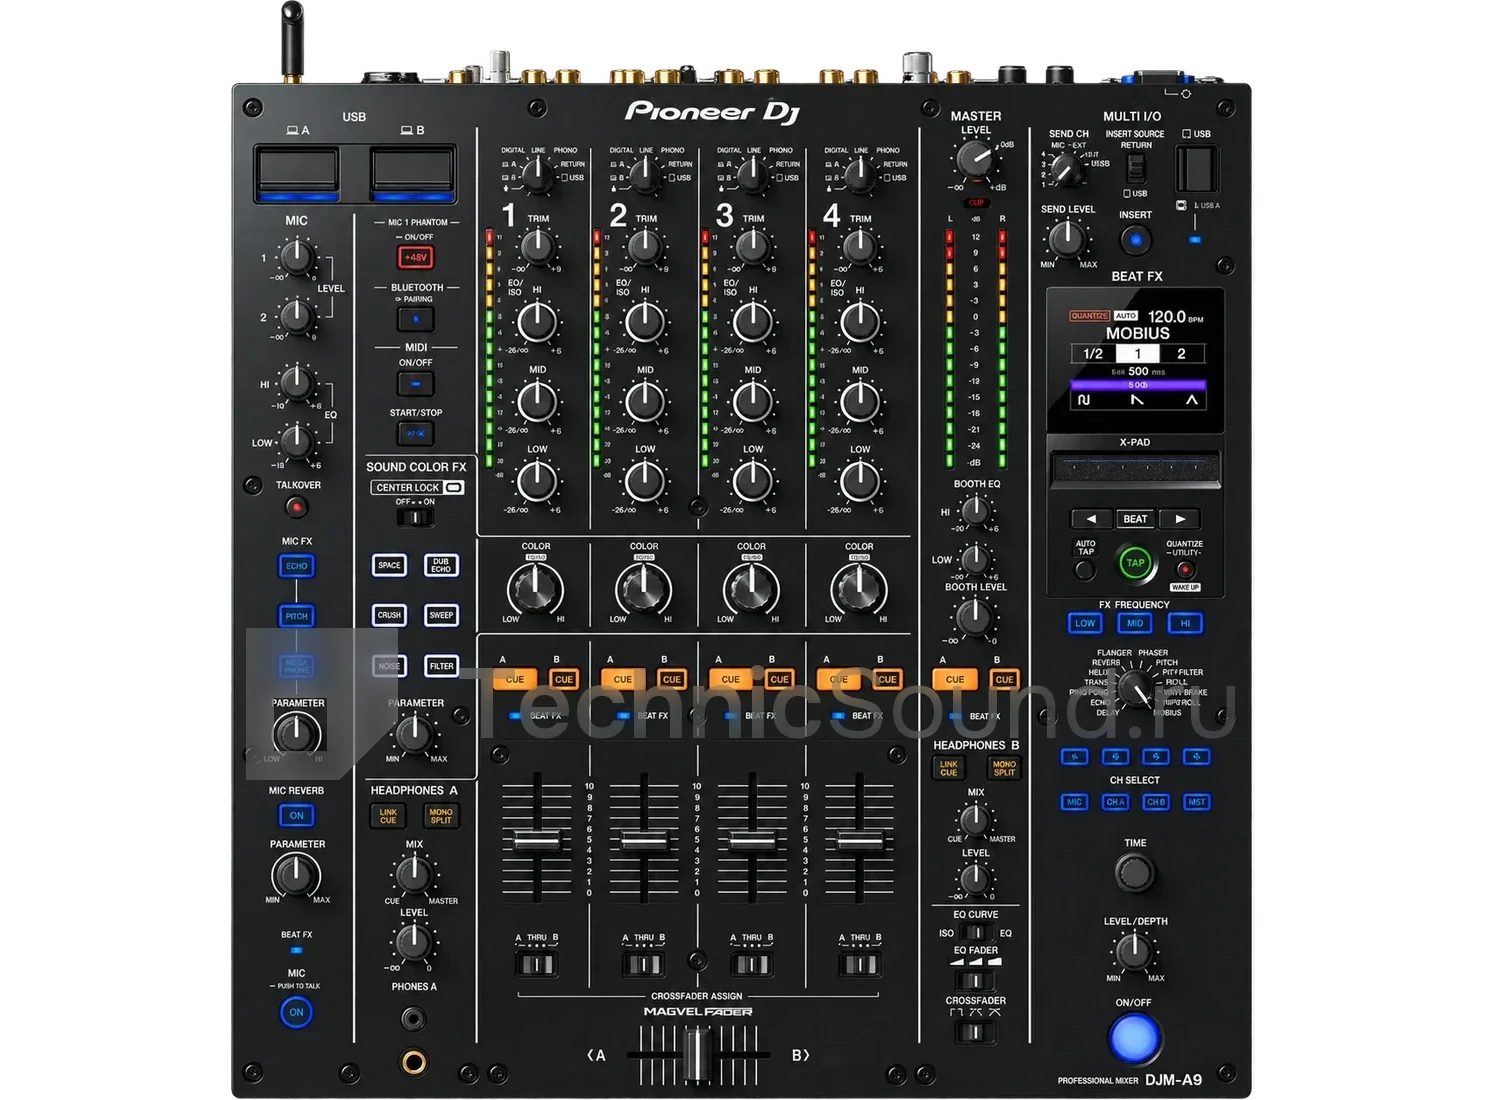Screen dimensions: 1486x1100
Task: Click the red QUANTIZE utility button
Action: pos(1185,570)
